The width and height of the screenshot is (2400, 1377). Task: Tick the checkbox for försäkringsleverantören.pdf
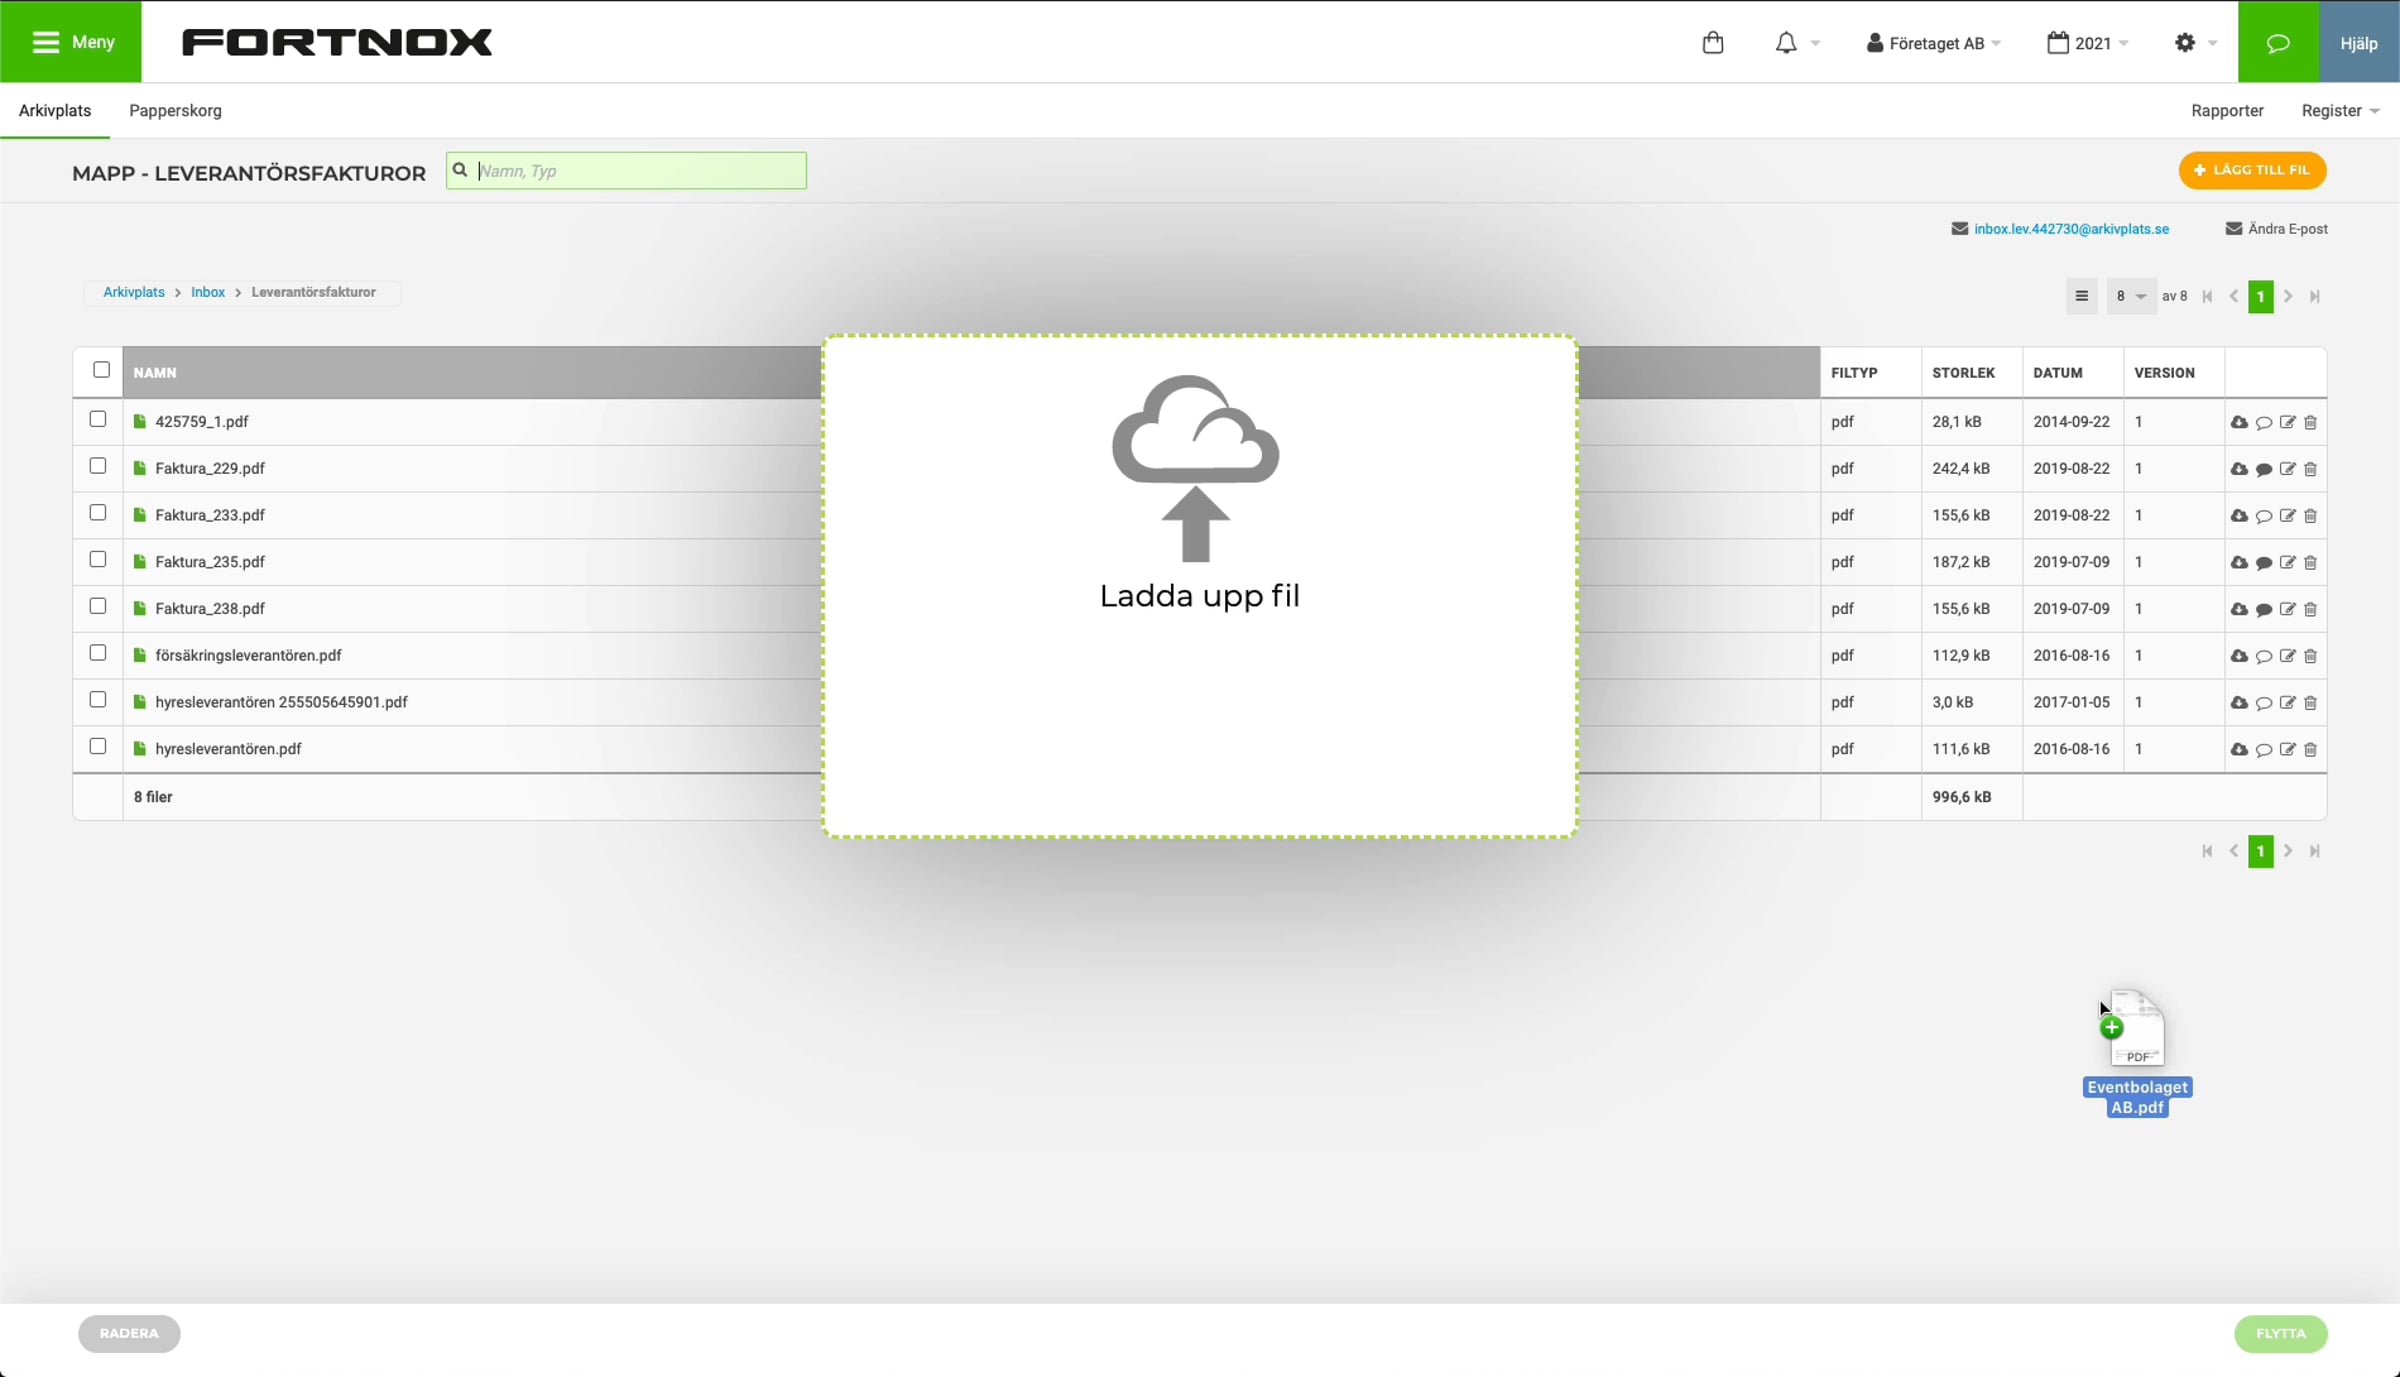tap(98, 653)
